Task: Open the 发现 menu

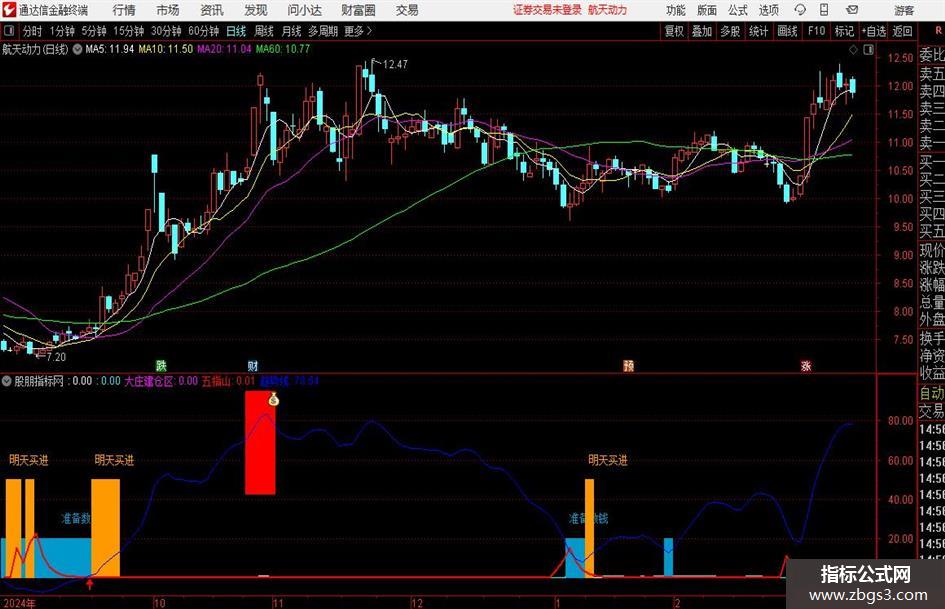Action: (x=256, y=10)
